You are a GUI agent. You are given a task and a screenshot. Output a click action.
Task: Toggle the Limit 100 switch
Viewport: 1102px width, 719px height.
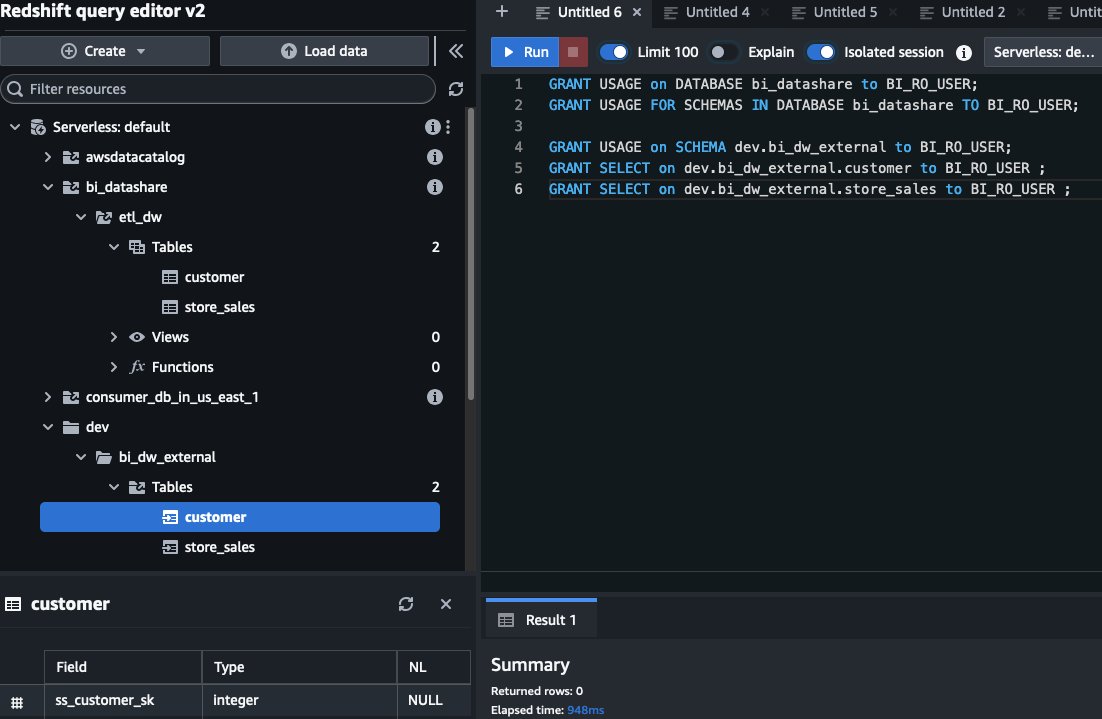coord(614,52)
